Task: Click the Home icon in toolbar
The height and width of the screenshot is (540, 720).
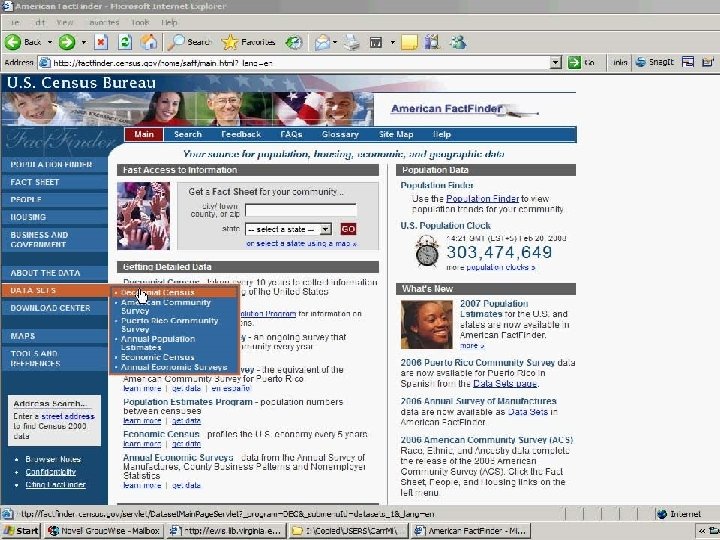Action: pos(149,42)
